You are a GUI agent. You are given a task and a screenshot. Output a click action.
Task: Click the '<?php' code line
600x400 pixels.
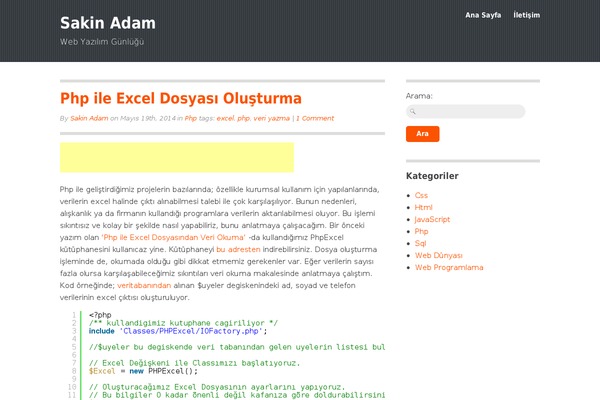pyautogui.click(x=100, y=315)
